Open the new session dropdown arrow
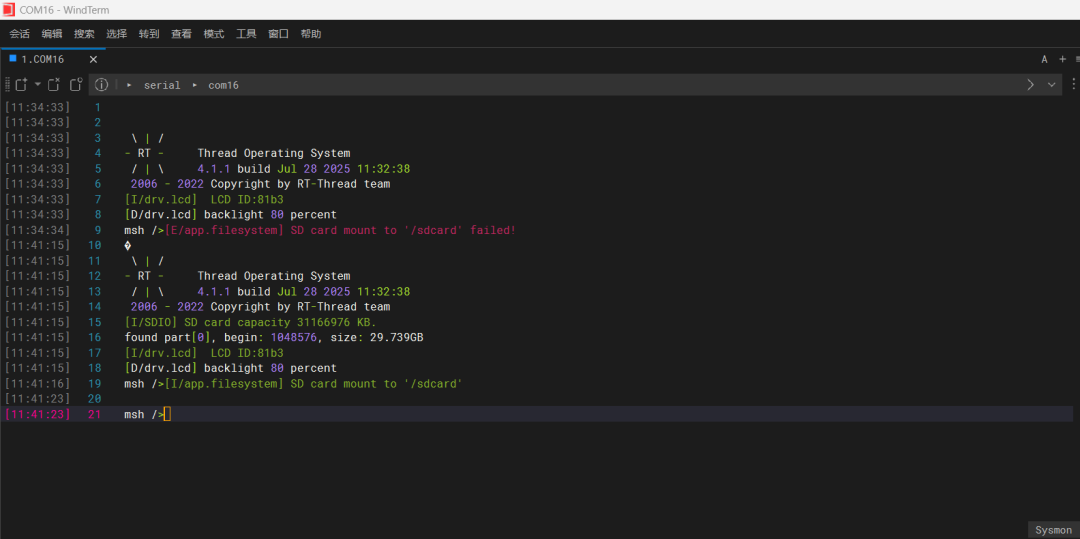The image size is (1080, 539). point(37,85)
